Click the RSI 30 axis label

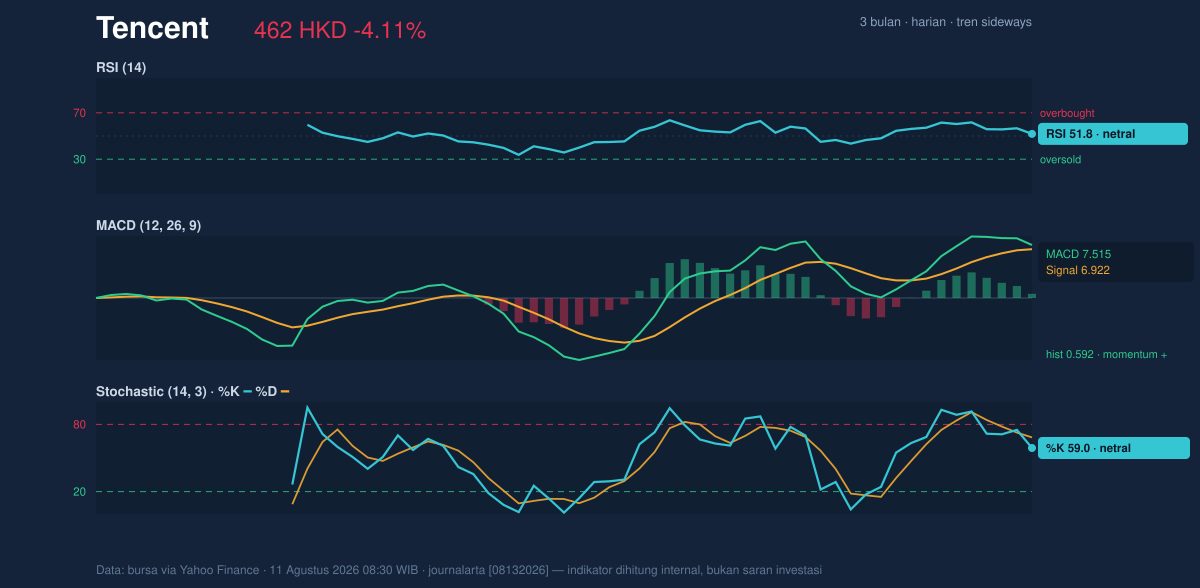79,159
